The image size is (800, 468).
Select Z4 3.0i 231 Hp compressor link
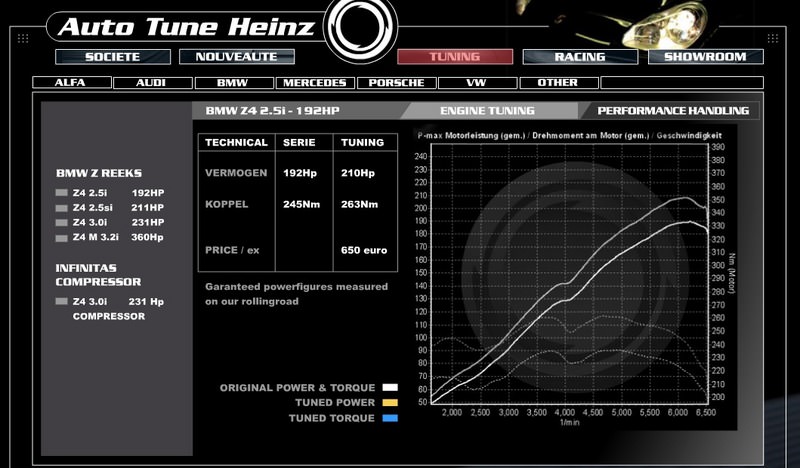118,309
